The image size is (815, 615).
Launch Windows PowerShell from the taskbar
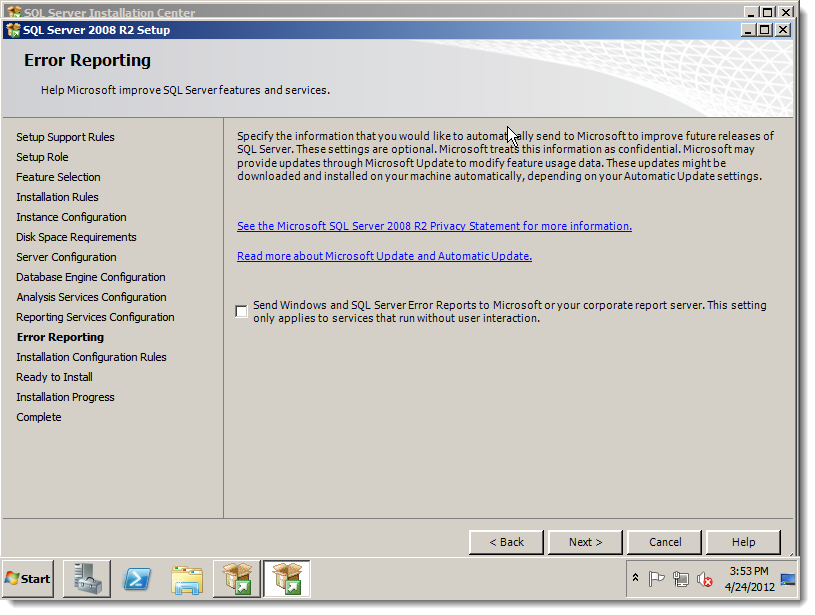pos(137,579)
